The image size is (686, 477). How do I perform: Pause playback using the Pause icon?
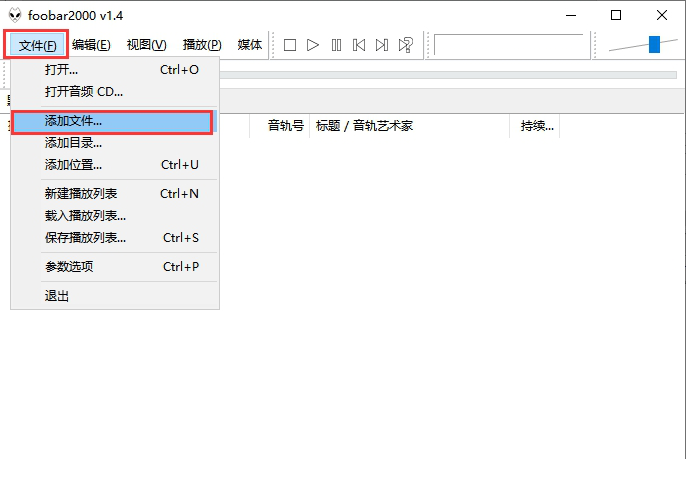(x=336, y=45)
